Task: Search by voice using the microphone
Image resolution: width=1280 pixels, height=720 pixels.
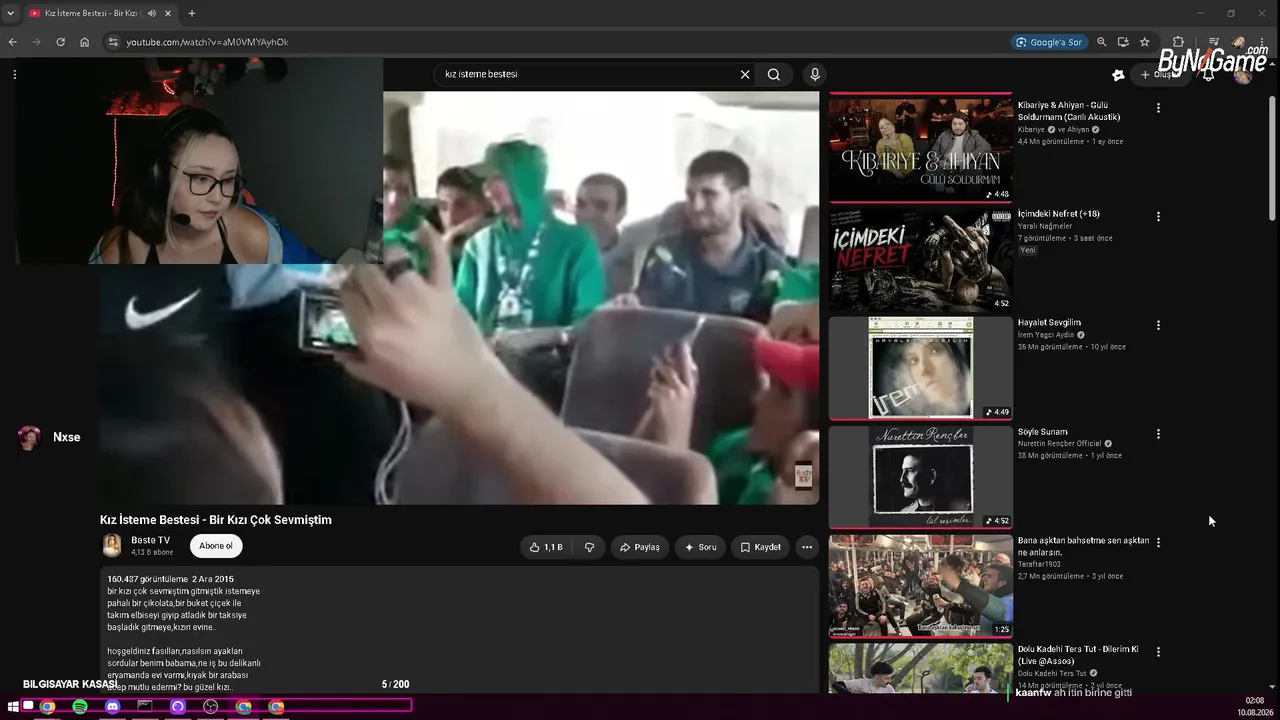Action: pyautogui.click(x=815, y=74)
